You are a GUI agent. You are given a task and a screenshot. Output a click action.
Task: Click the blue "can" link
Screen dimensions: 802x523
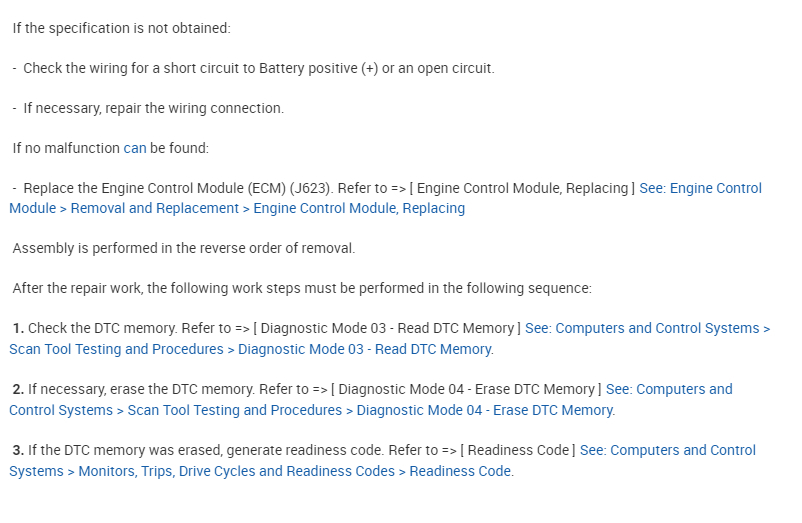135,148
